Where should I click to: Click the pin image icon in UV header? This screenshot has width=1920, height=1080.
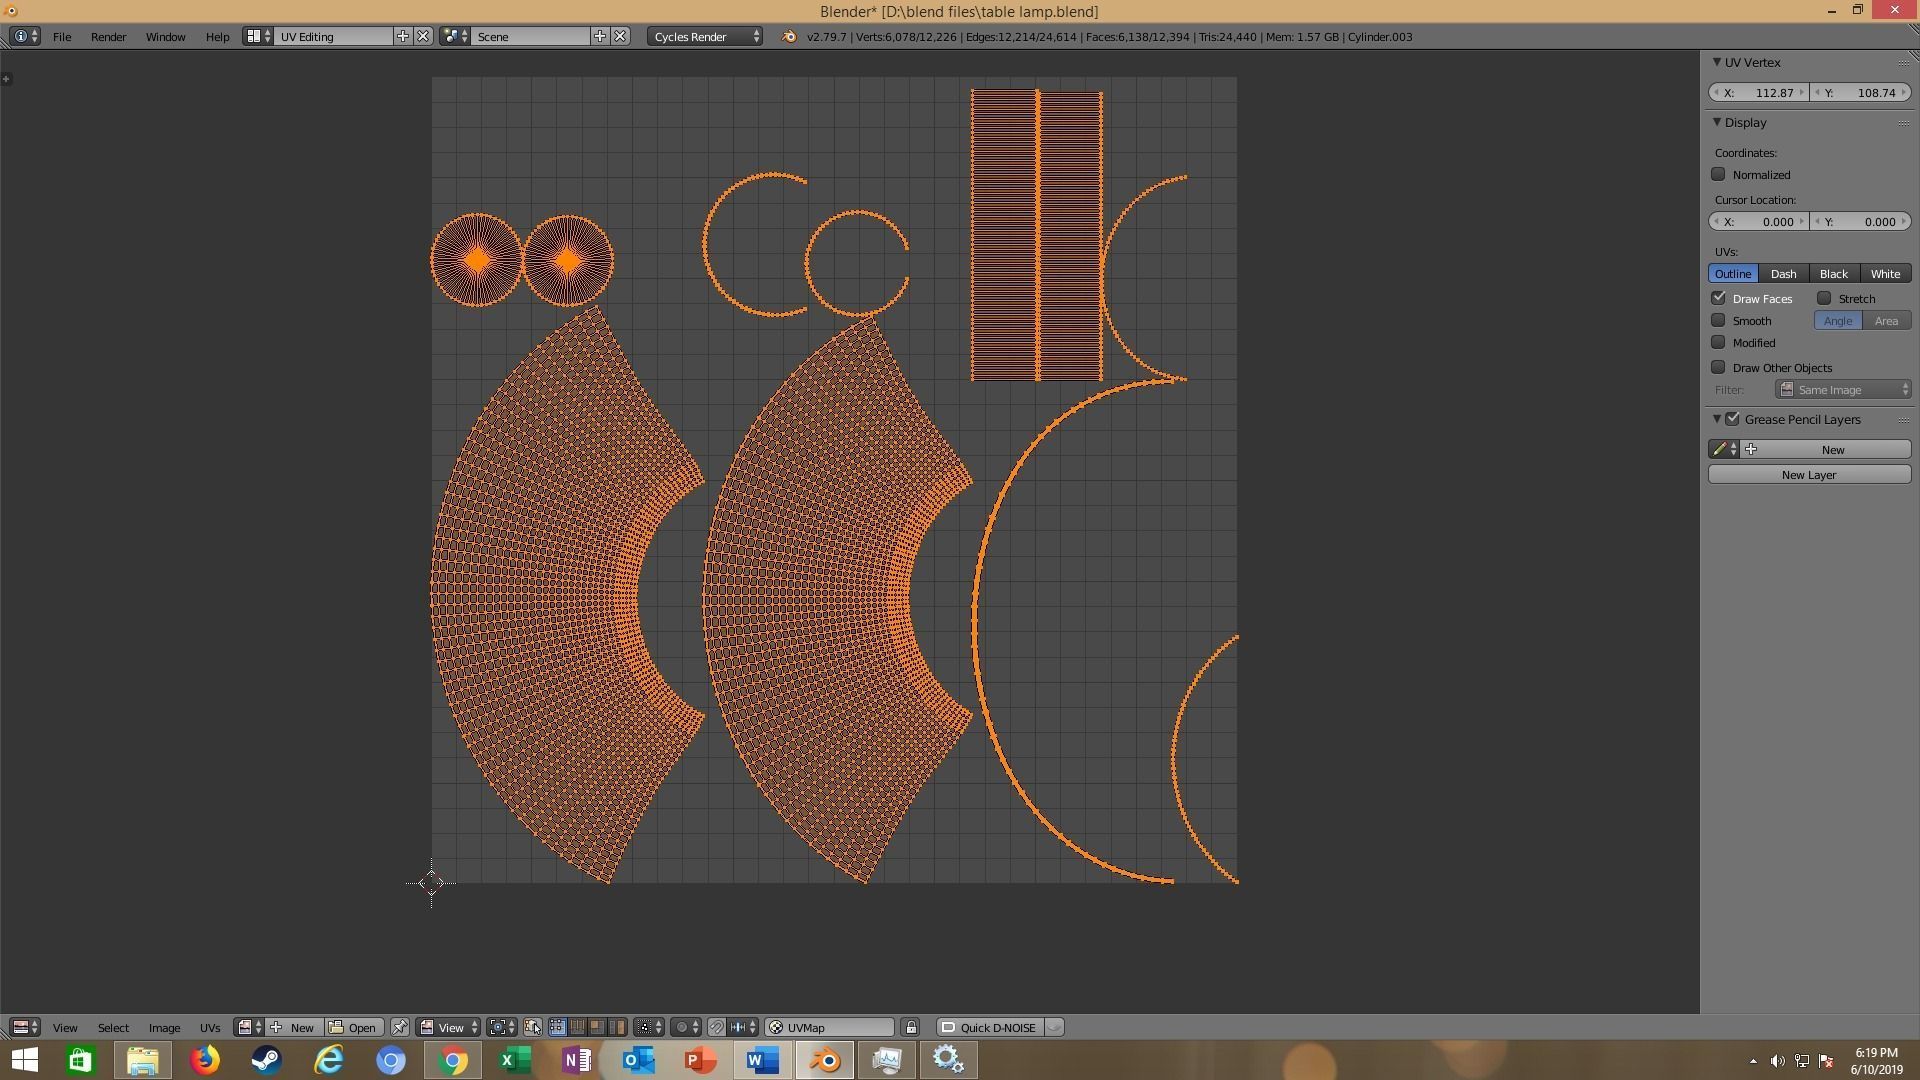click(x=399, y=1027)
